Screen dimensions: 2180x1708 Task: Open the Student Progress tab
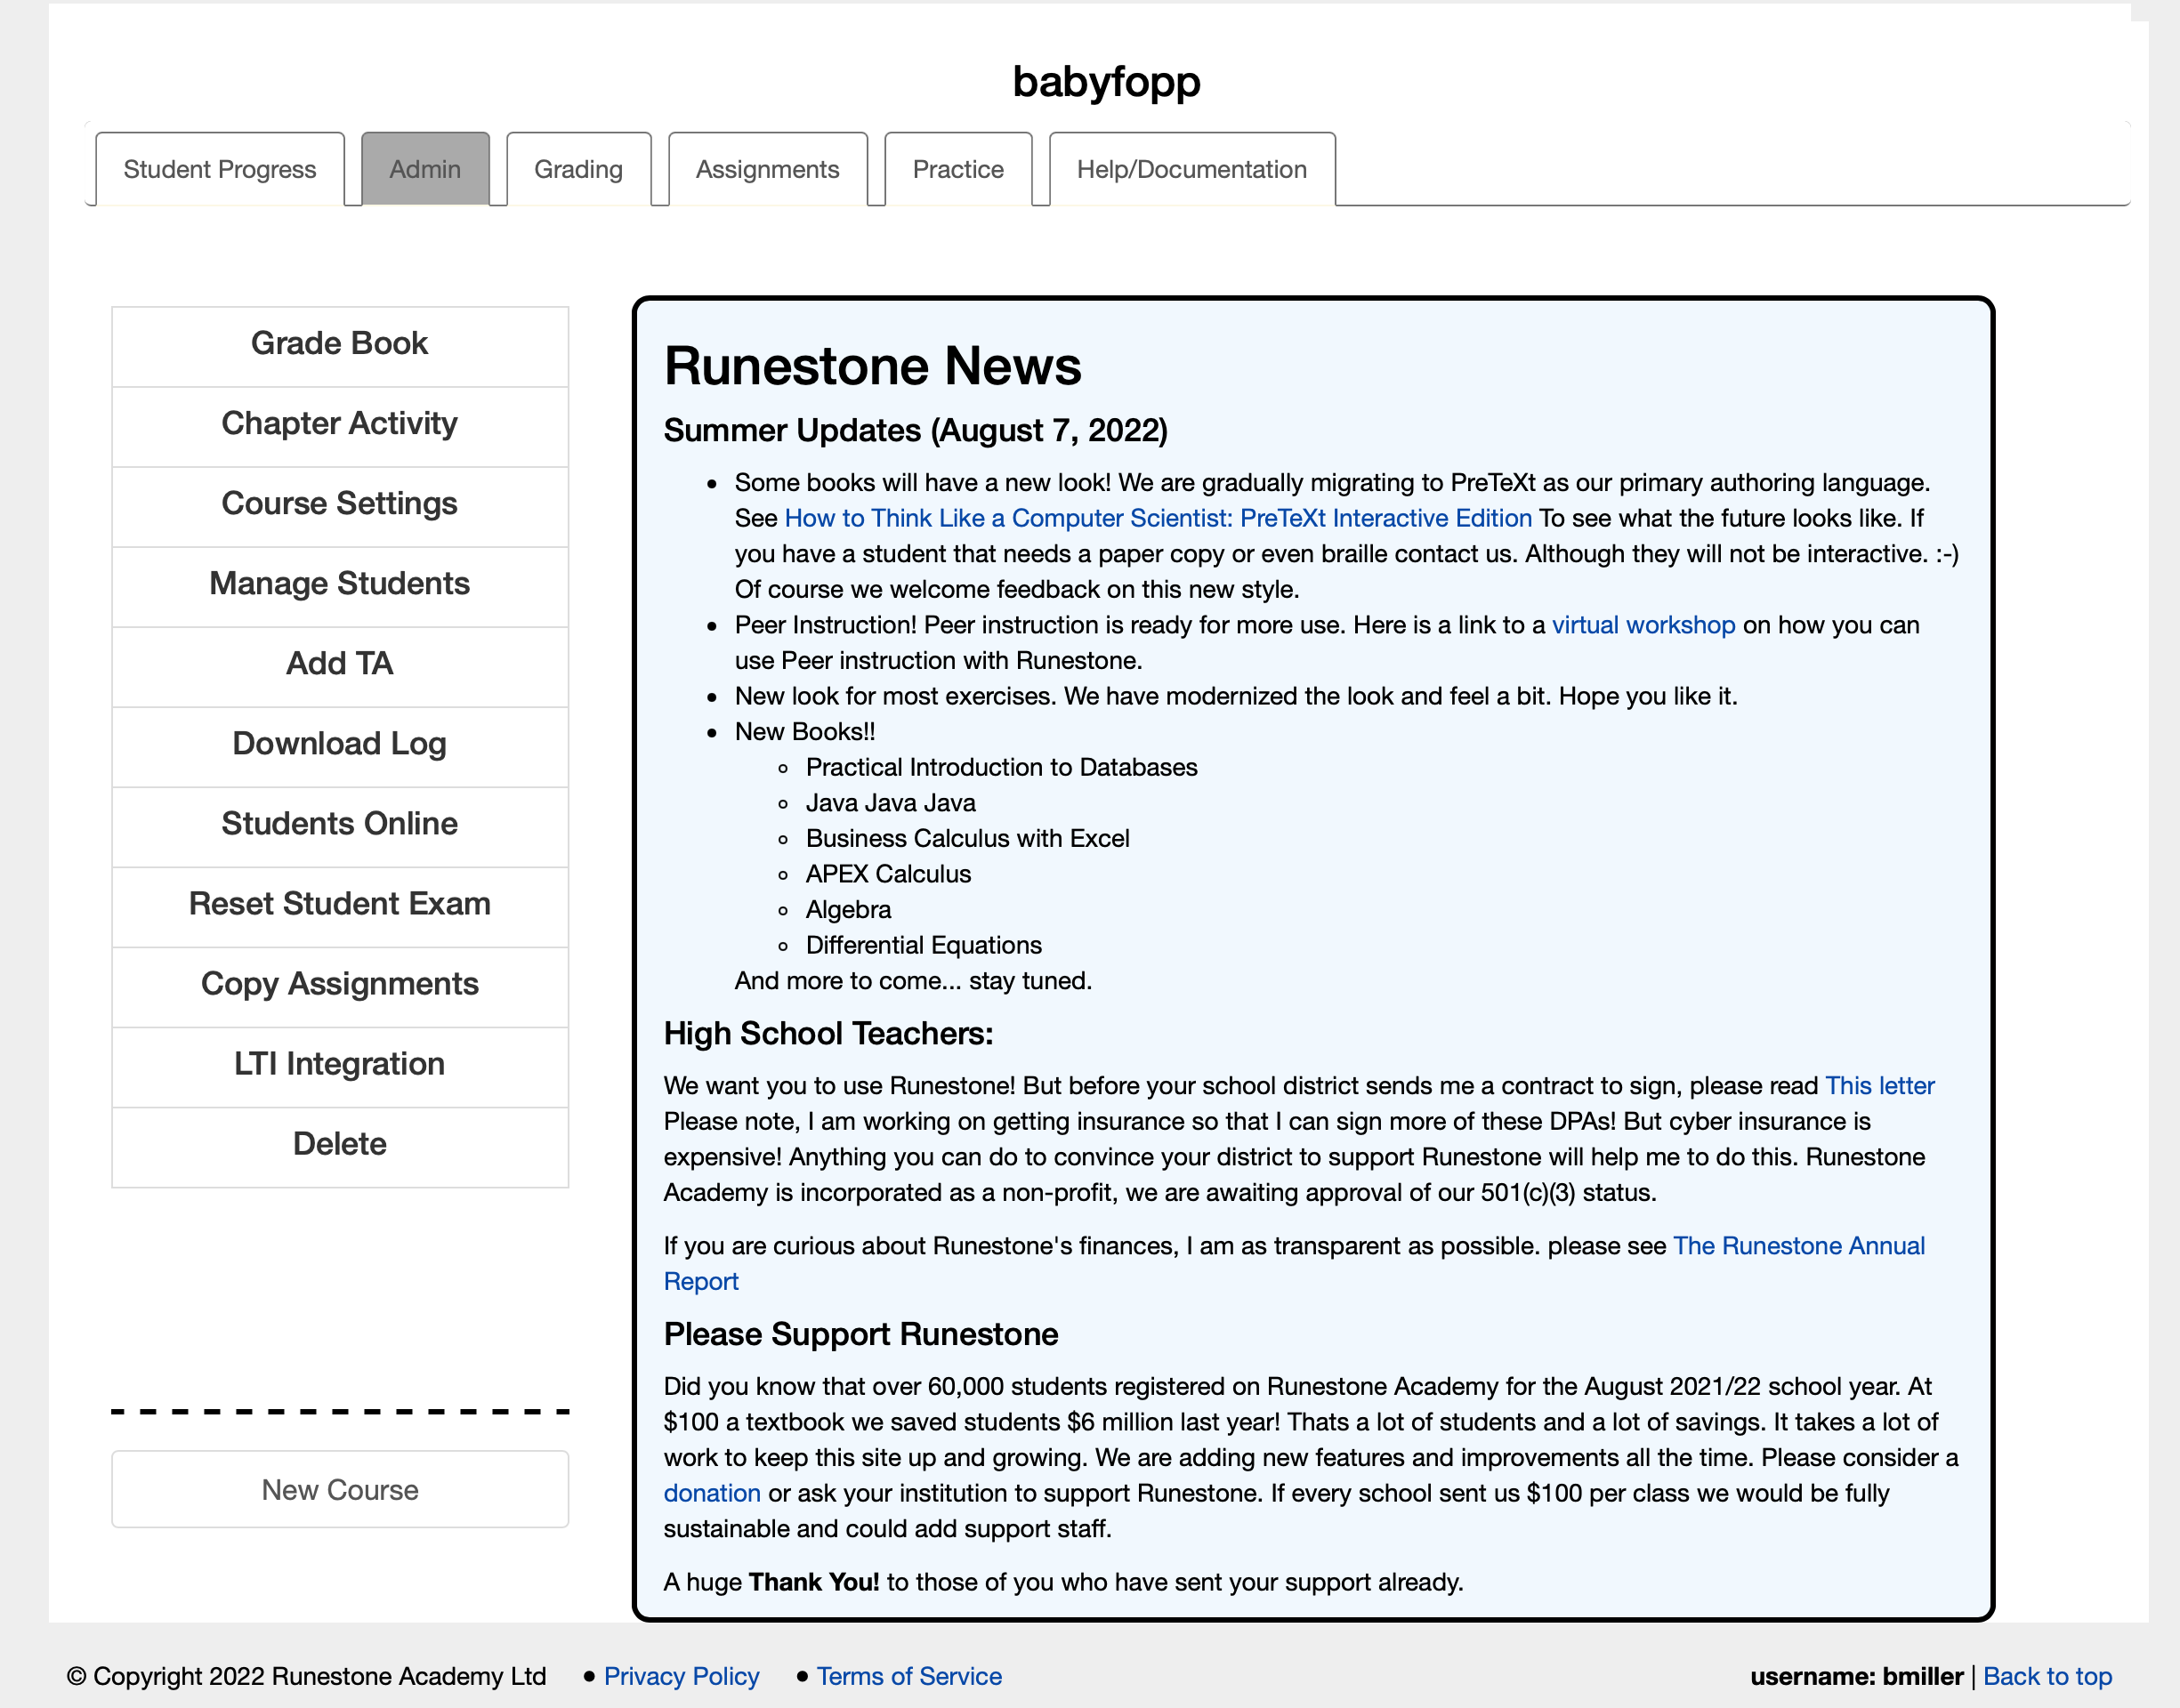coord(220,169)
